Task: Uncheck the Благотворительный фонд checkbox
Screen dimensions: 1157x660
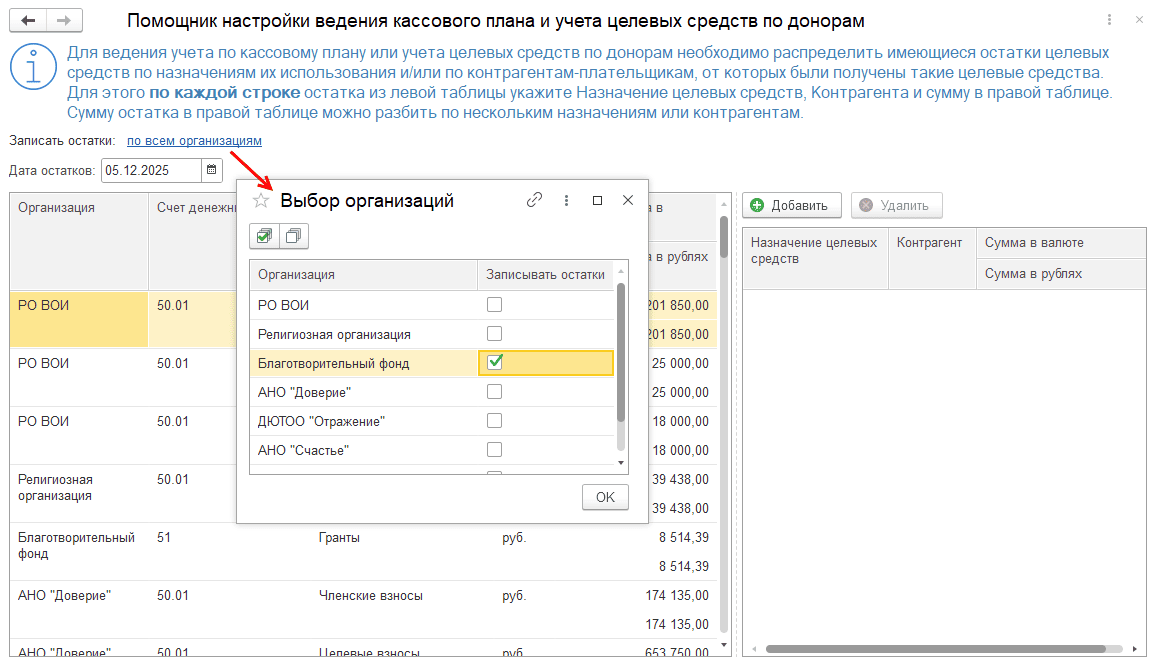Action: pyautogui.click(x=494, y=363)
